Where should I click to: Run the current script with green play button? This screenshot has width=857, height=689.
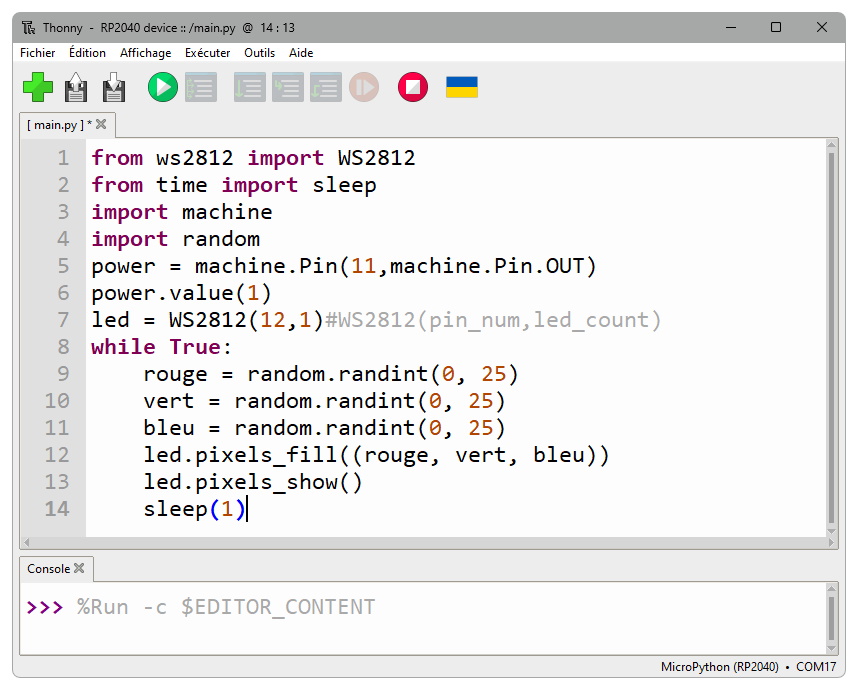point(162,88)
